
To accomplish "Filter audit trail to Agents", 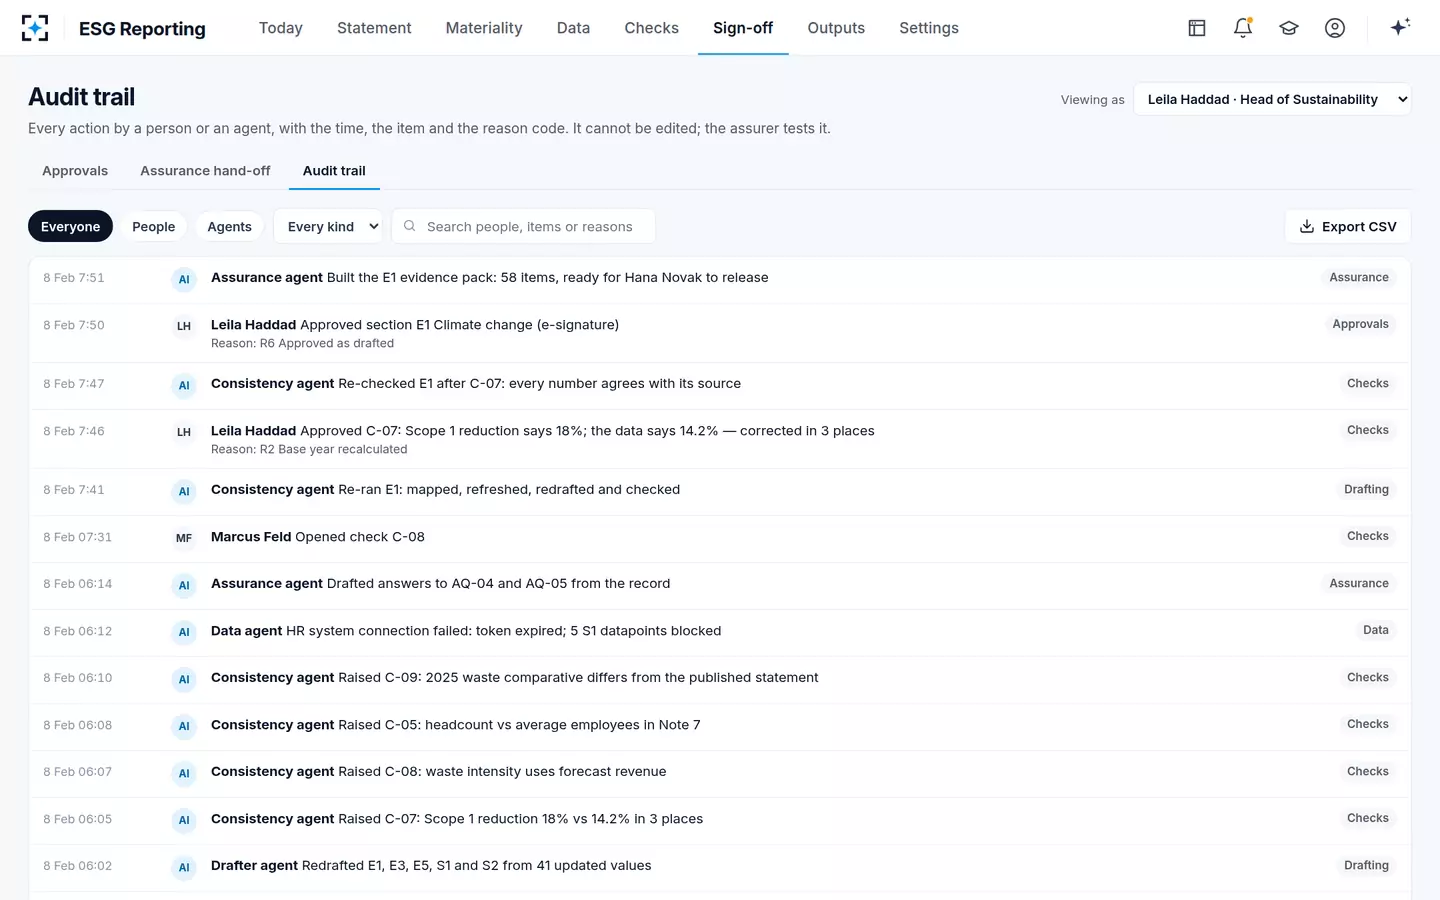I will point(229,227).
